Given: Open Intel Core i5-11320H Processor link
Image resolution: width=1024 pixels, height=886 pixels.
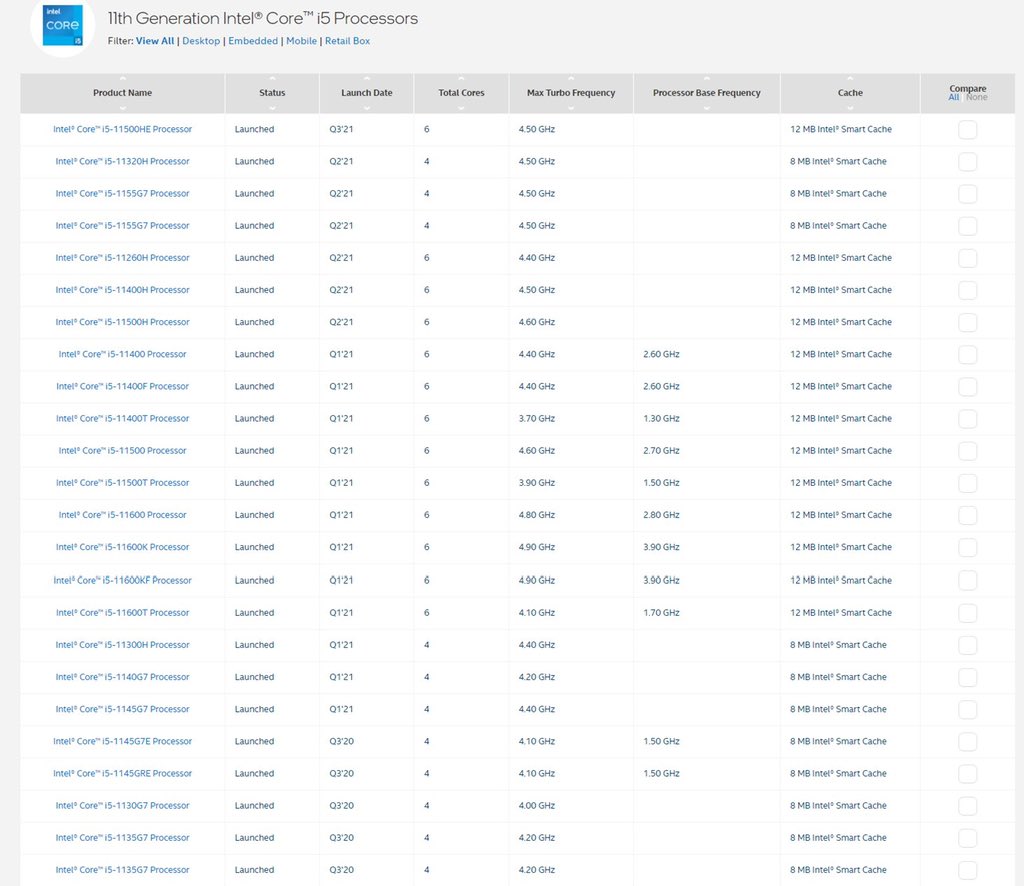Looking at the screenshot, I should pos(122,161).
